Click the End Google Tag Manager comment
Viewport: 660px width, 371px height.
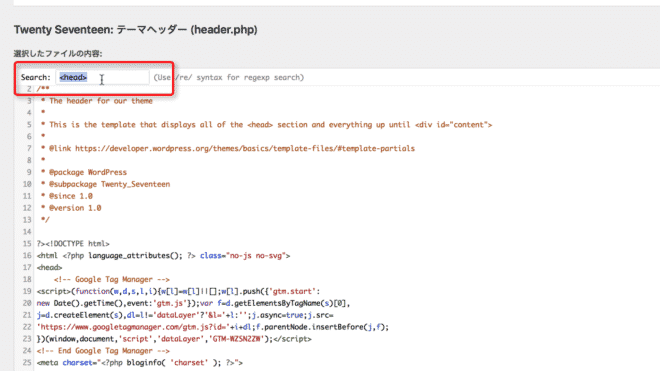point(103,351)
